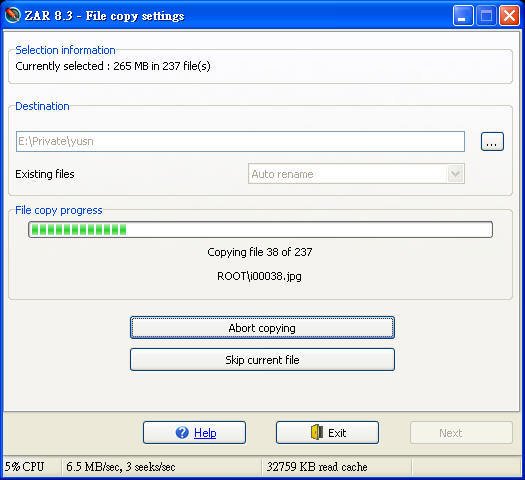Screen dimensions: 525x480
Task: Click the ZAR application icon in title bar
Action: pos(13,15)
